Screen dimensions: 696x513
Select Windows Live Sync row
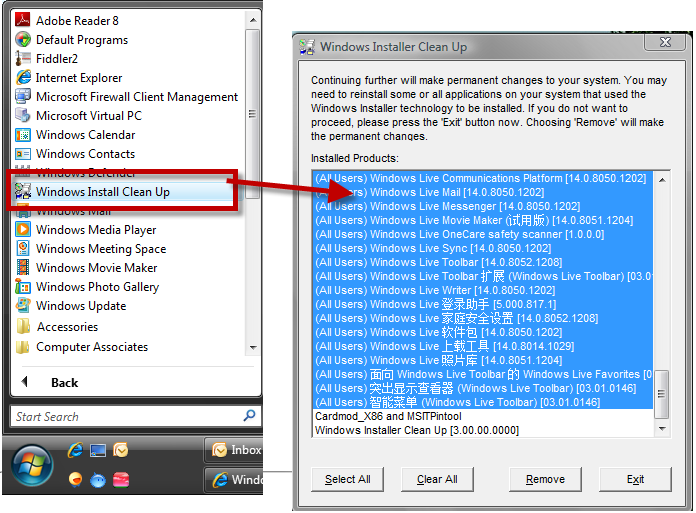tap(483, 248)
